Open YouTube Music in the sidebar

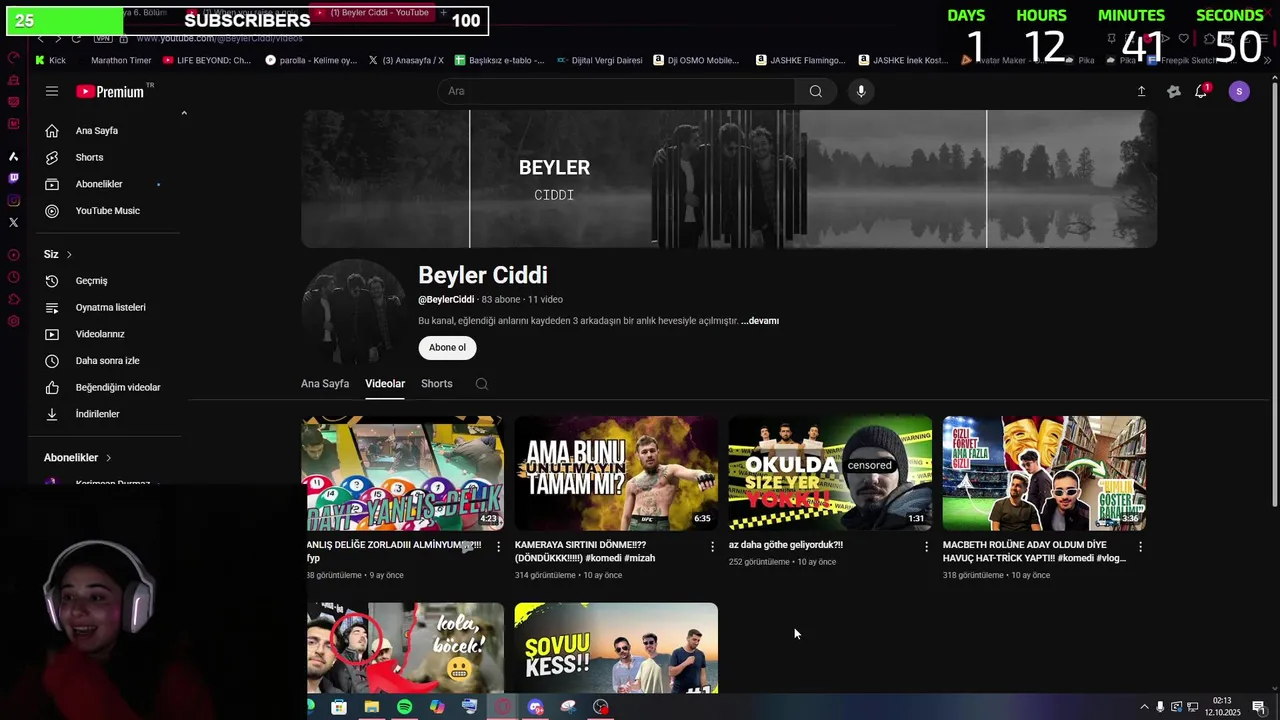point(105,211)
